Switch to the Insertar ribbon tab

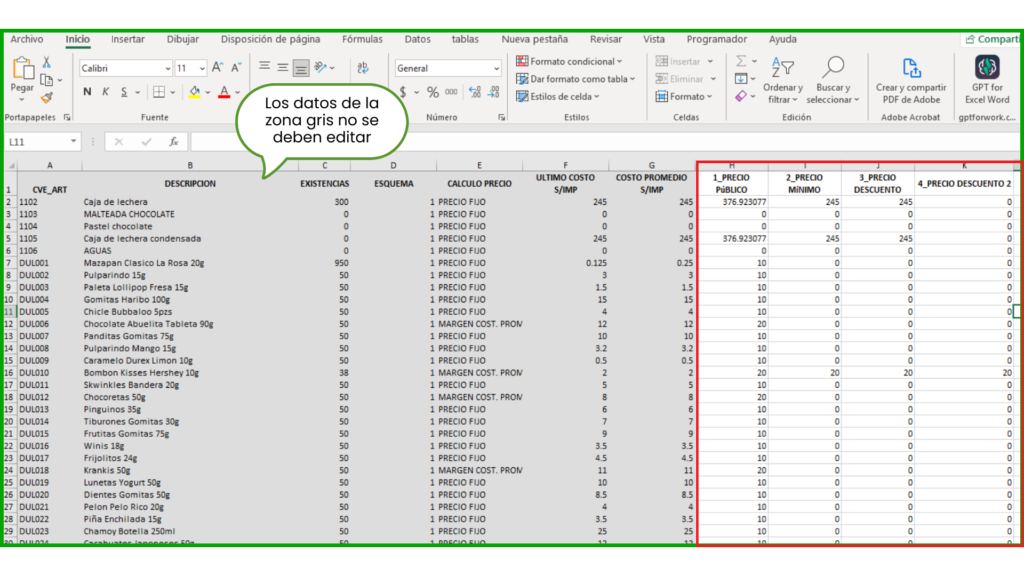tap(127, 39)
